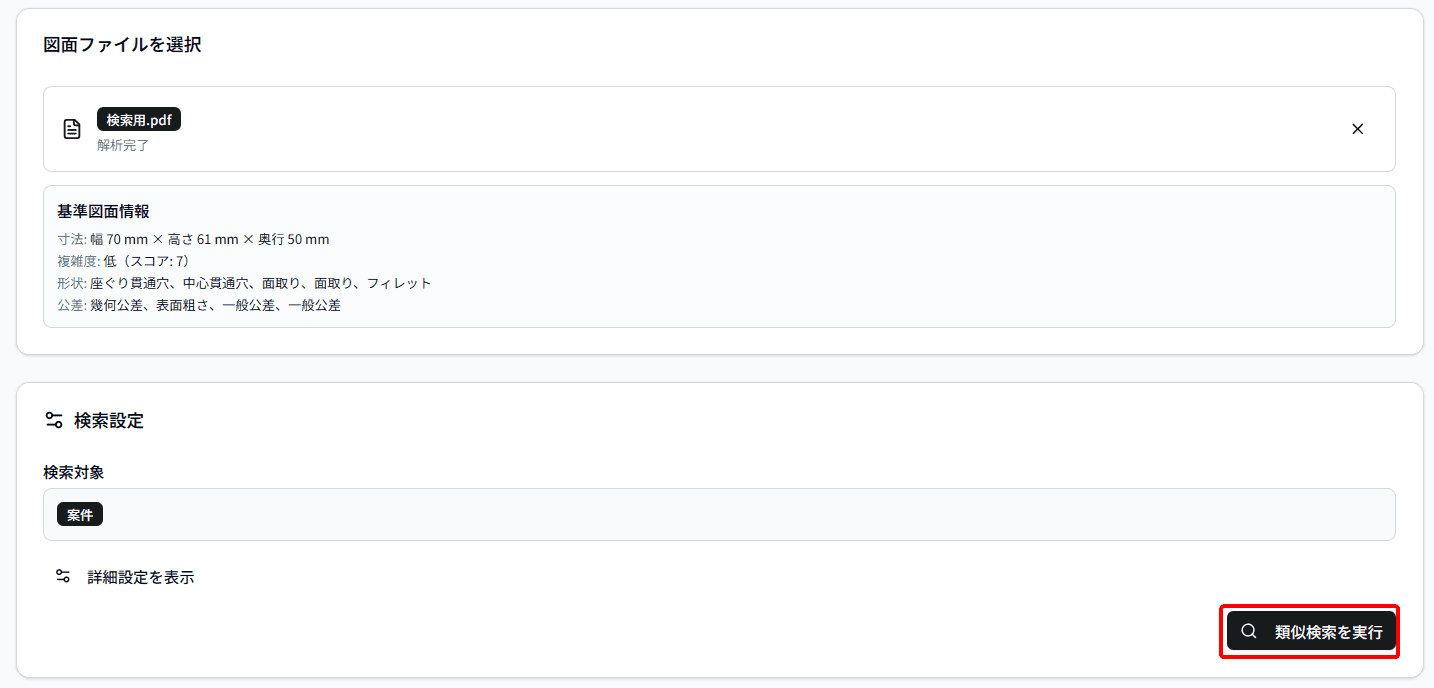Click the 基準図面情報 heading
1434x688 pixels.
click(103, 211)
